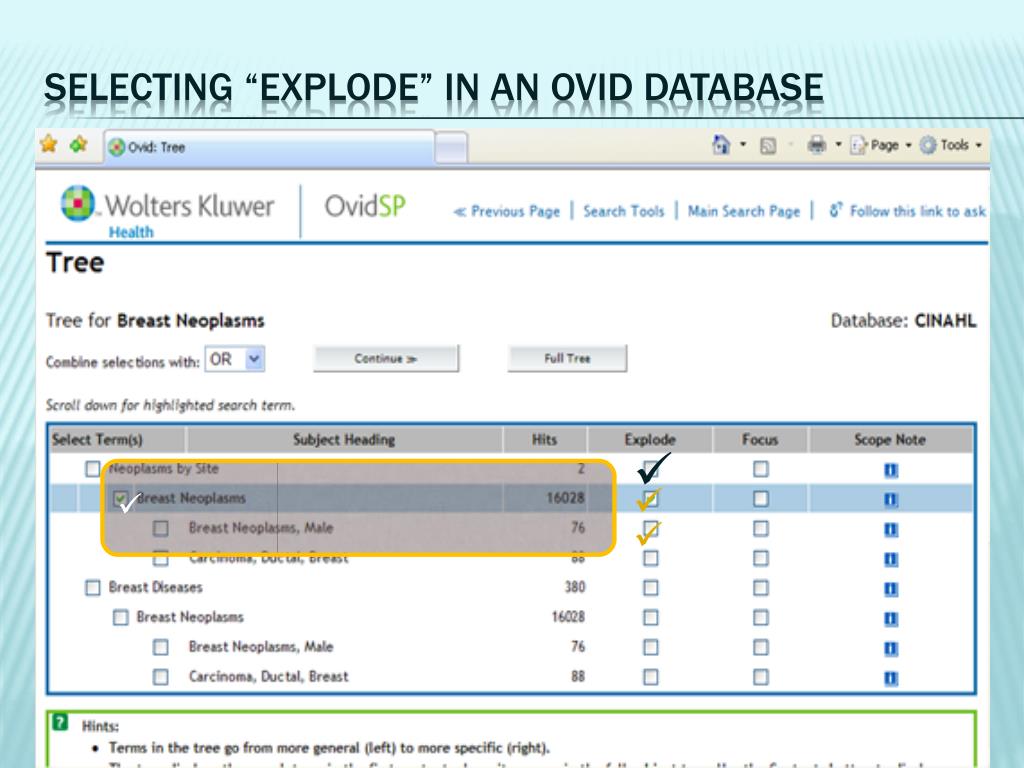
Task: Click the Ovid icon on the Ovid: Tree tab
Action: point(117,148)
